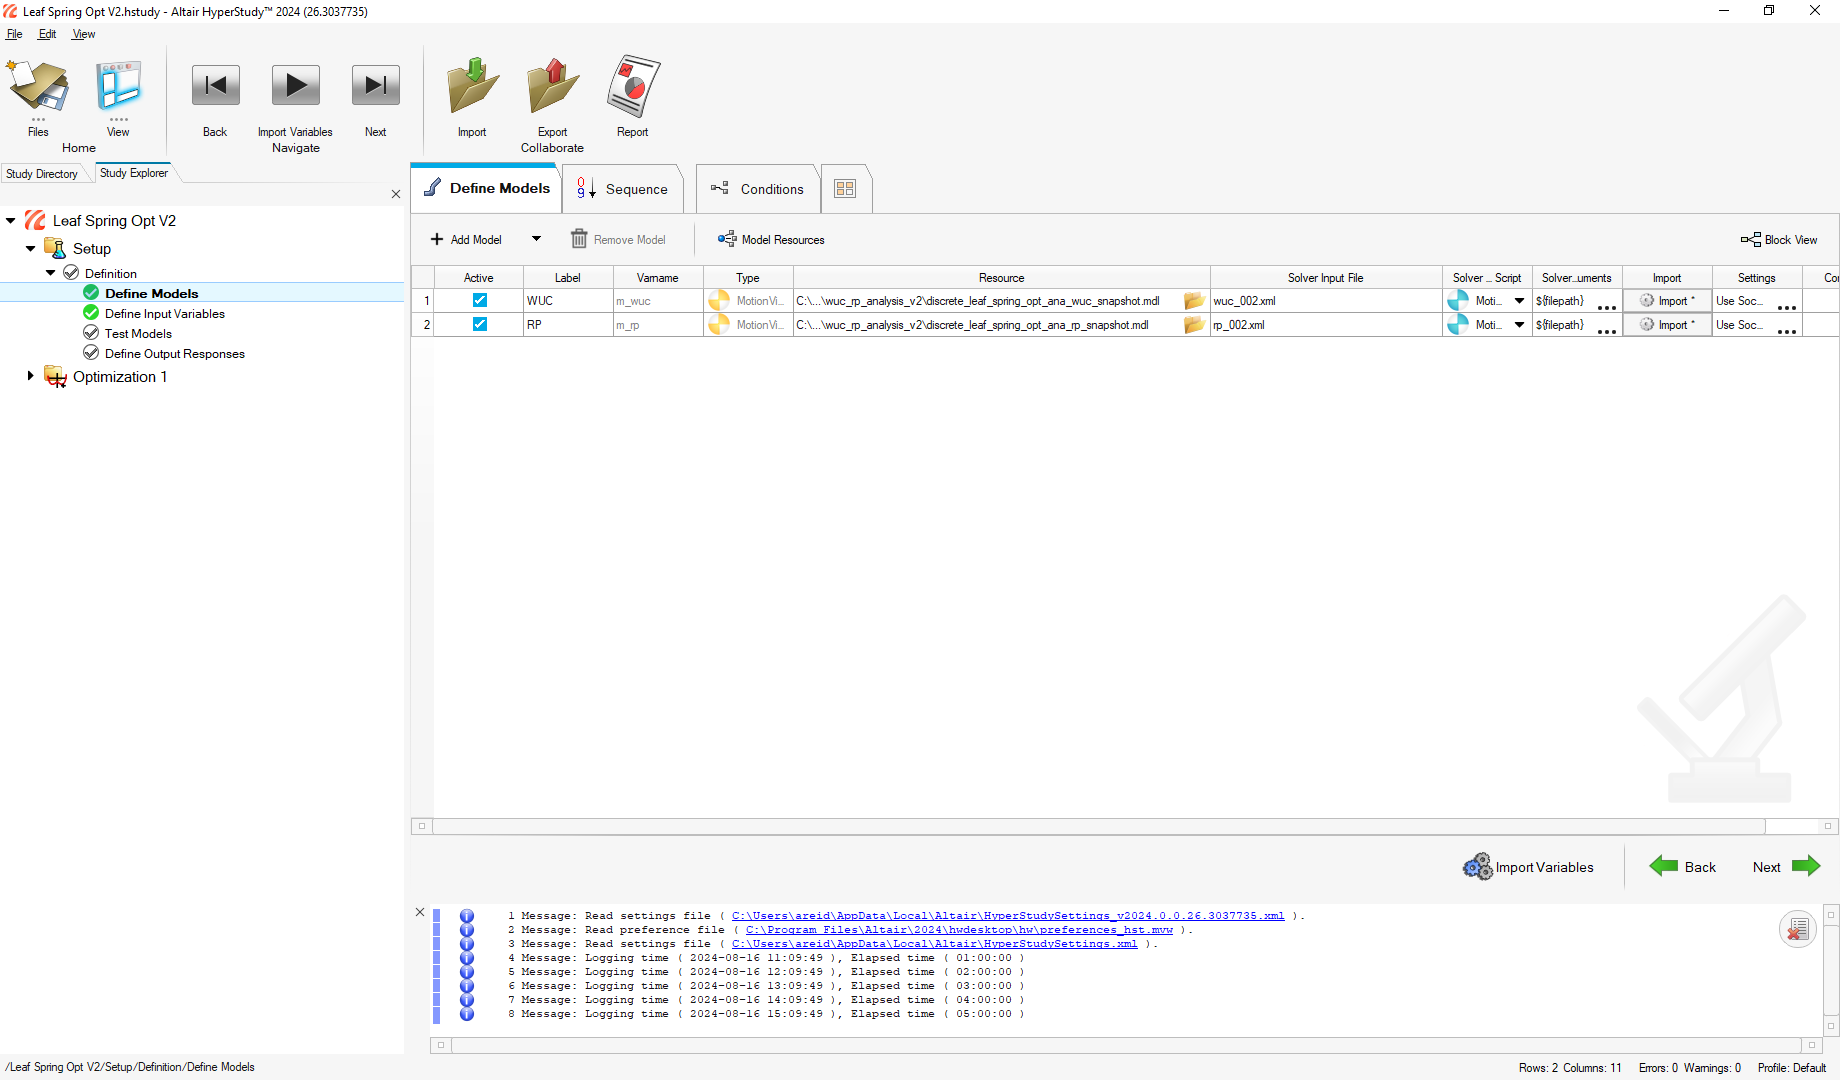The height and width of the screenshot is (1080, 1840).
Task: Click the Label cell RP
Action: 568,325
